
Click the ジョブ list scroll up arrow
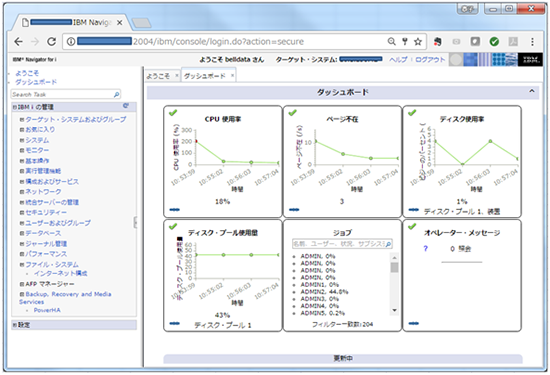395,258
